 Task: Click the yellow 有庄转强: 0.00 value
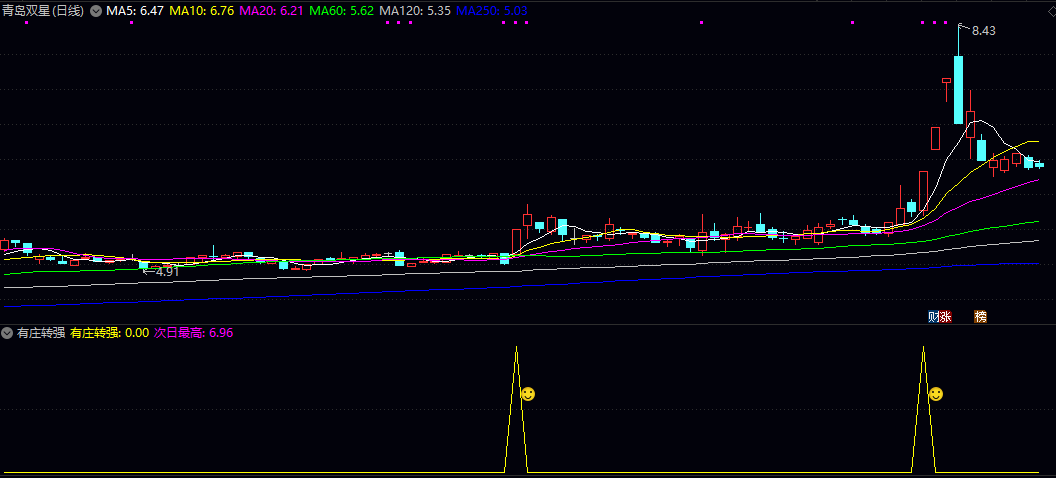[x=110, y=333]
